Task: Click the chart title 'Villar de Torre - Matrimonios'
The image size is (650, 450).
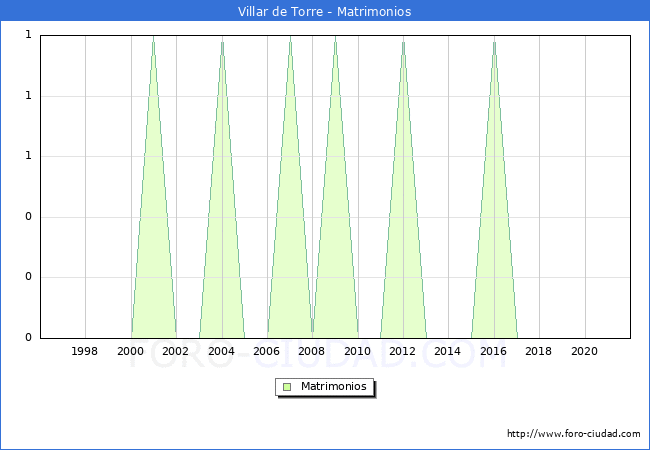Action: (x=325, y=11)
